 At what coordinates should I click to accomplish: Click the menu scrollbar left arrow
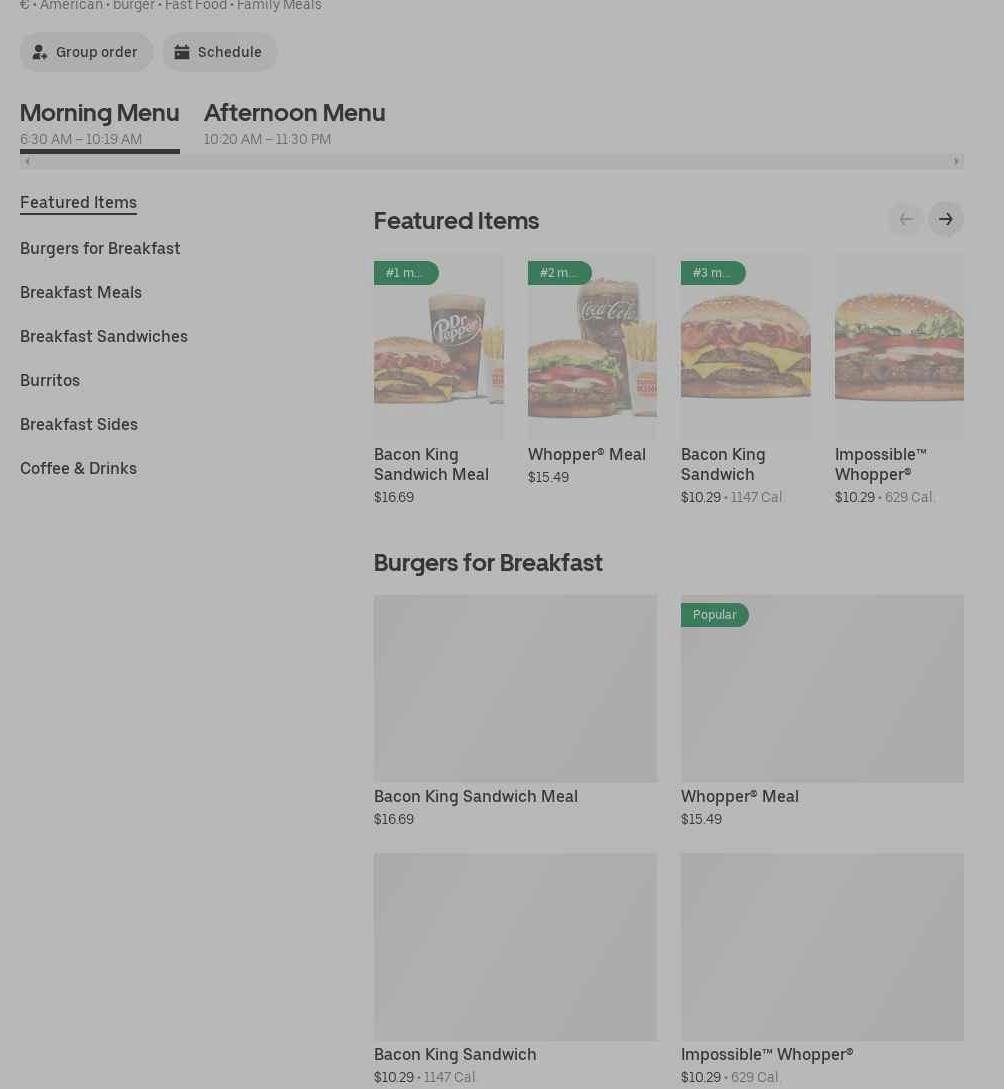click(x=27, y=161)
